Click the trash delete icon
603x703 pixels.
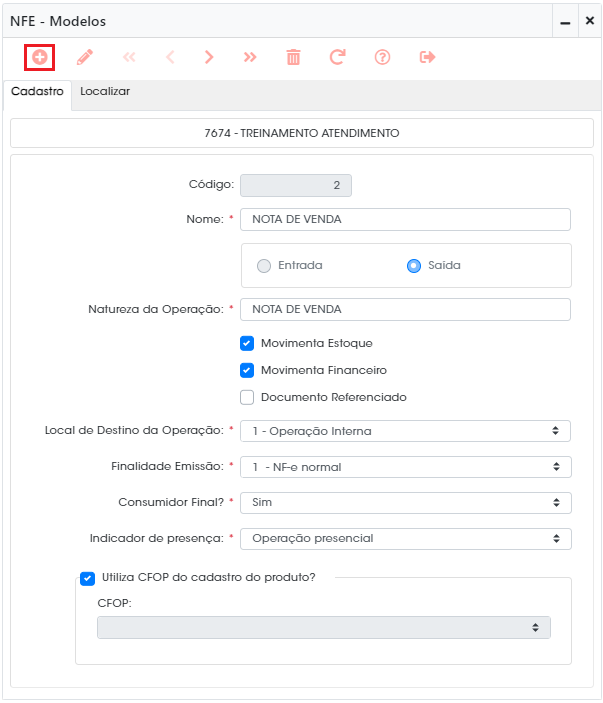tap(293, 57)
